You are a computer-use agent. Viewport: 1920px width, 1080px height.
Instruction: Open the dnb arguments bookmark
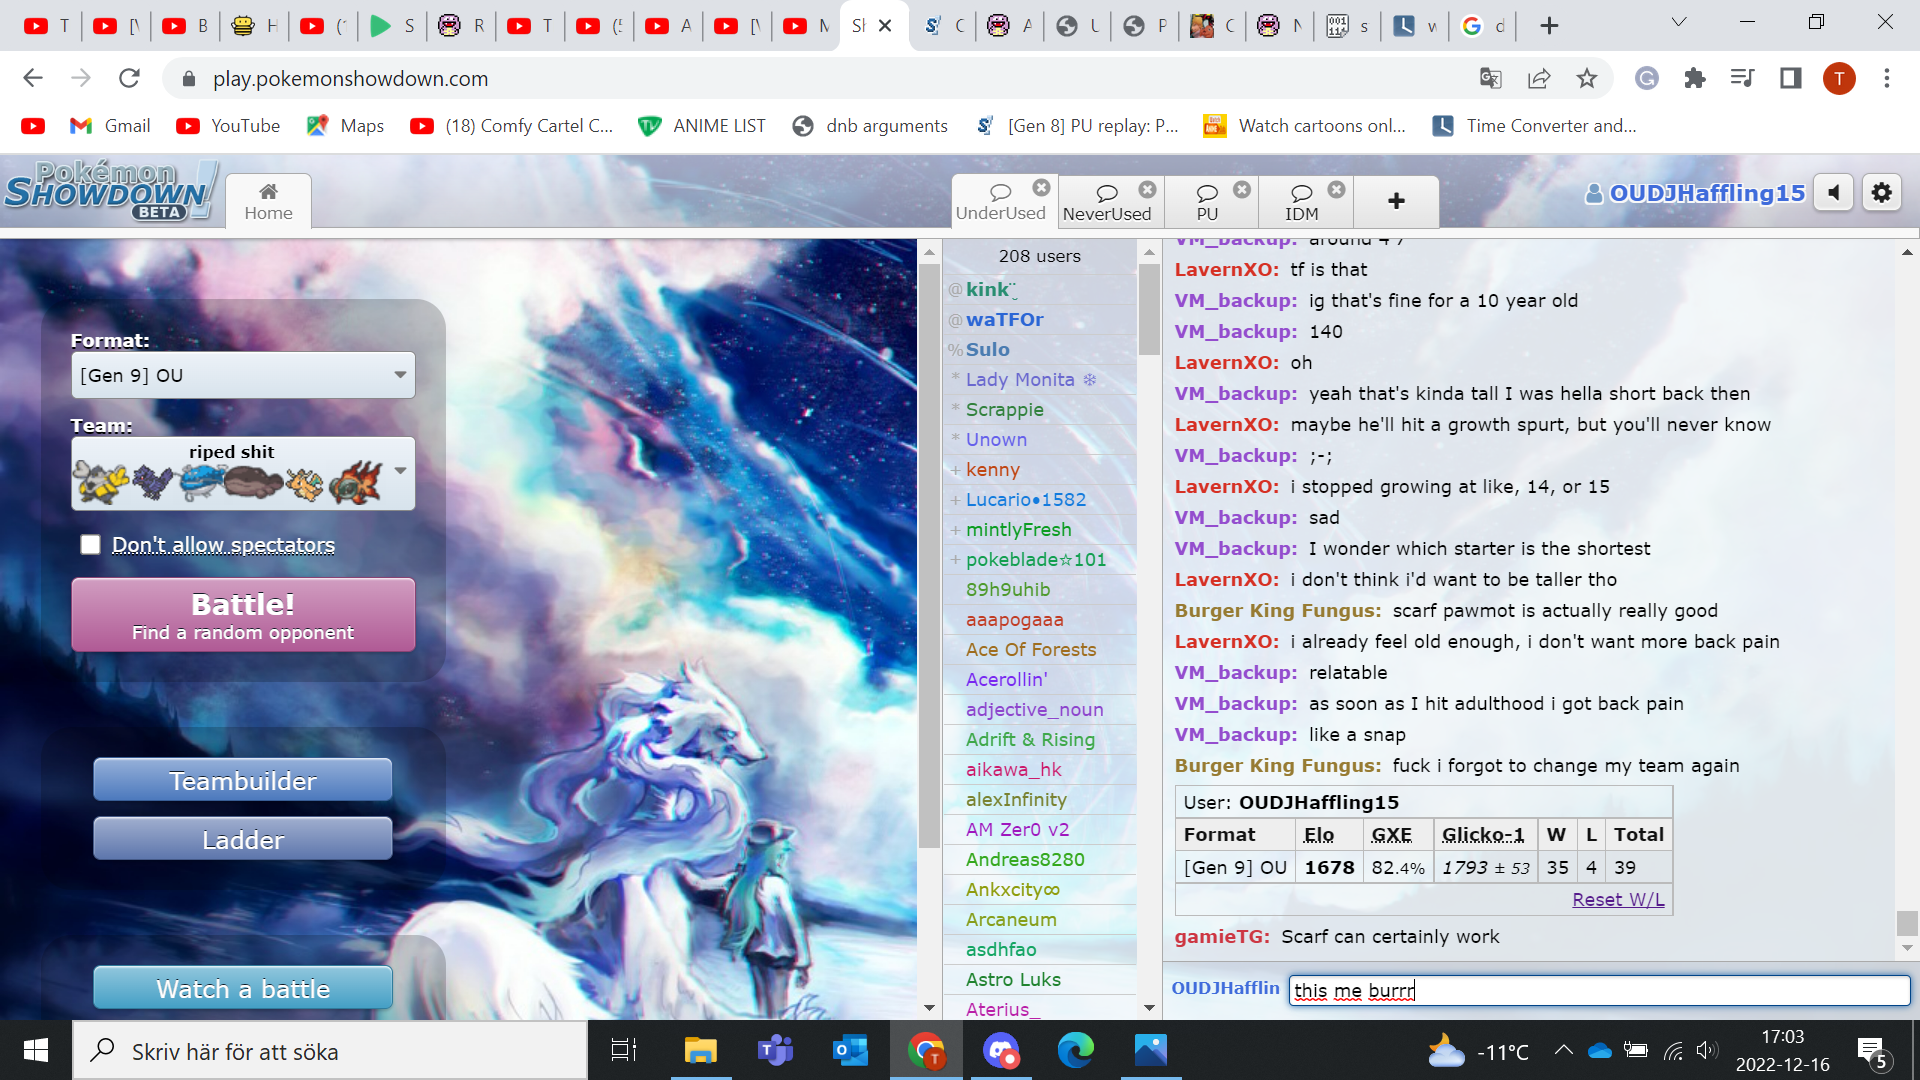click(870, 126)
